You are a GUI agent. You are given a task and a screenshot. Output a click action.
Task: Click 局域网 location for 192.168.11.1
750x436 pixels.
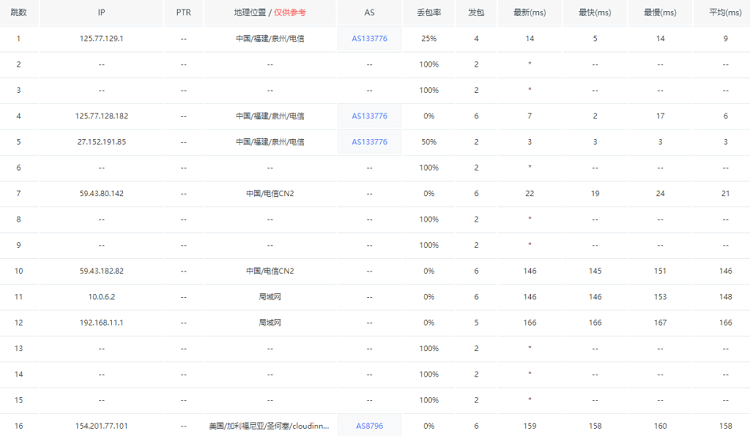[x=270, y=323]
